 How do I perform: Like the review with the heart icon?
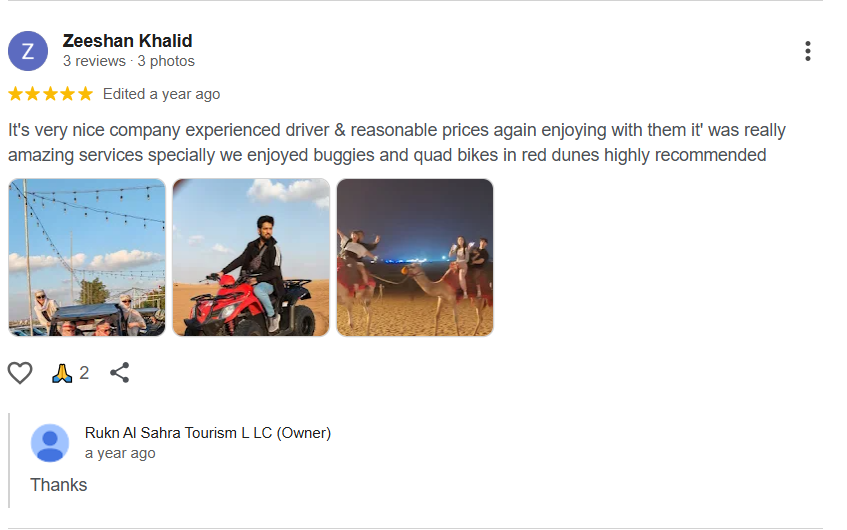20,373
